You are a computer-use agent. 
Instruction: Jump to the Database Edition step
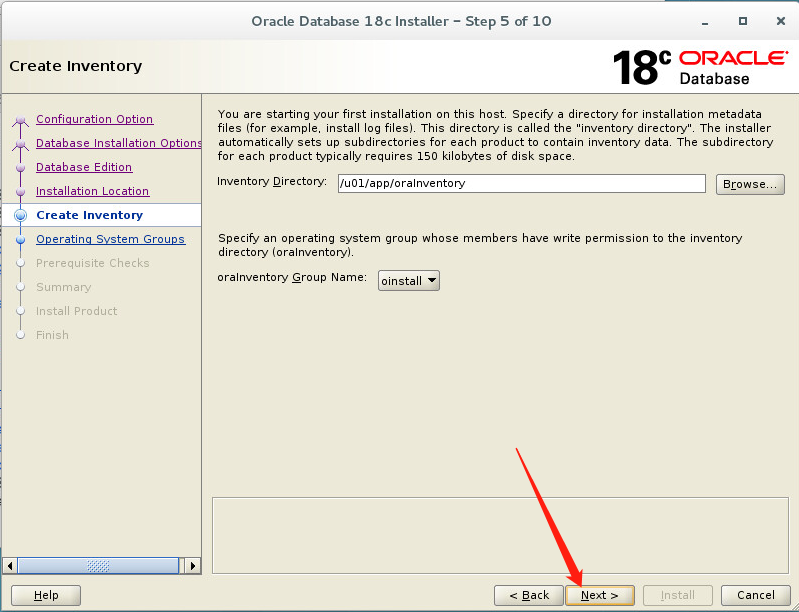click(x=84, y=167)
